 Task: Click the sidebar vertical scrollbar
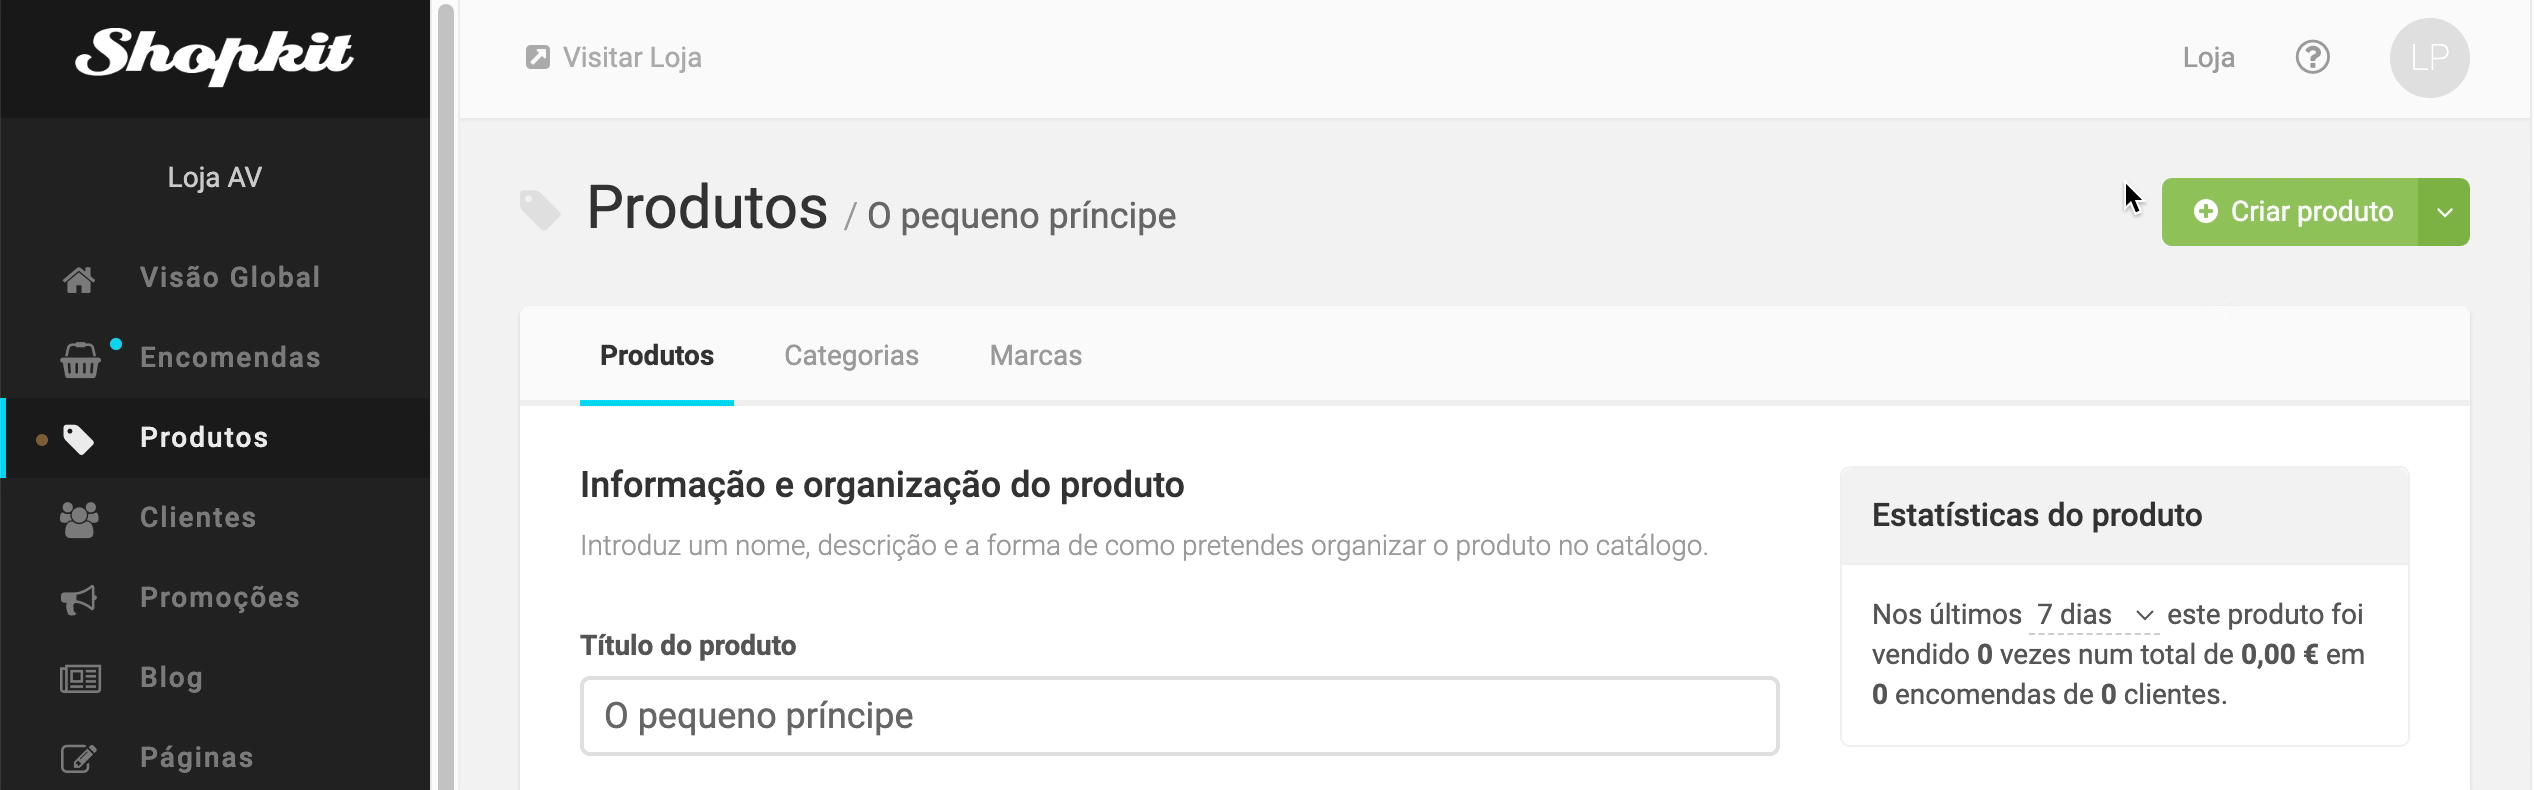(x=445, y=400)
